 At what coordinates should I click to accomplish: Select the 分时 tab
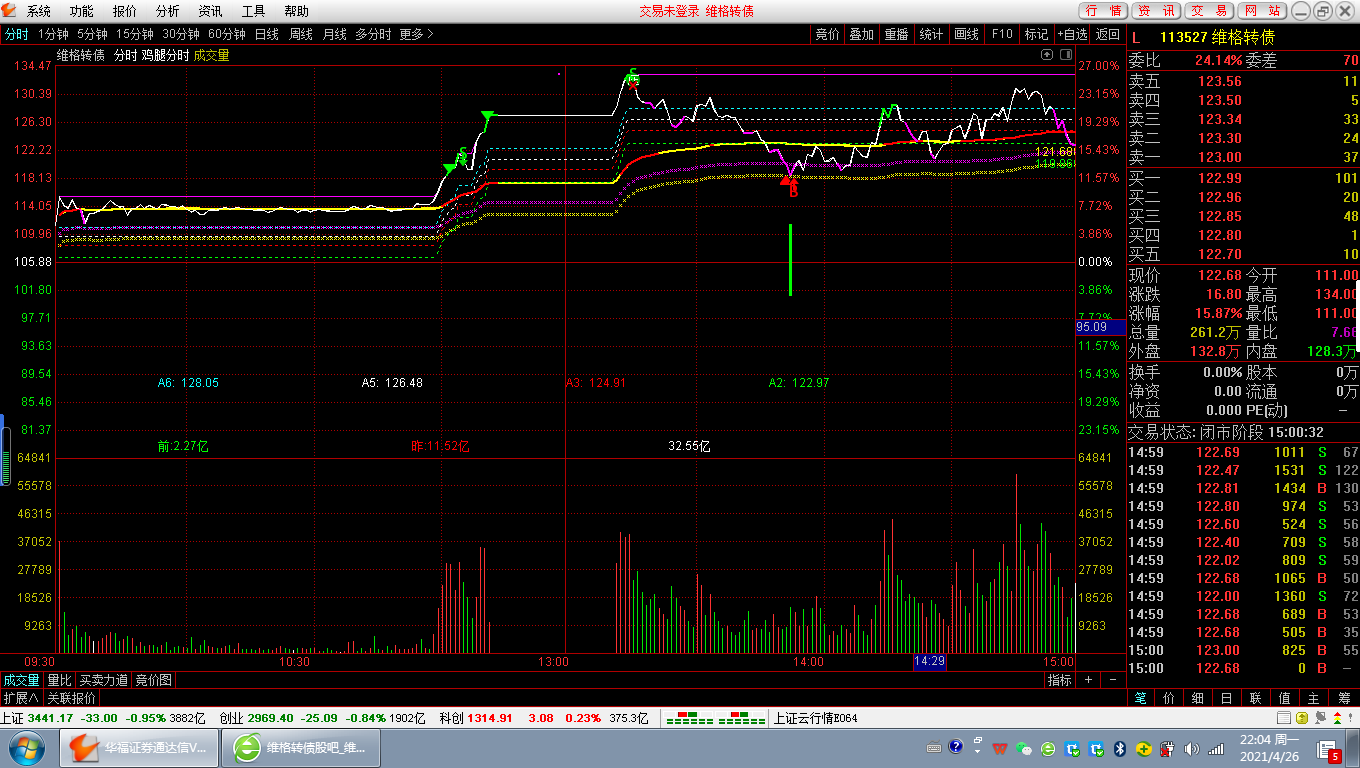coord(16,34)
